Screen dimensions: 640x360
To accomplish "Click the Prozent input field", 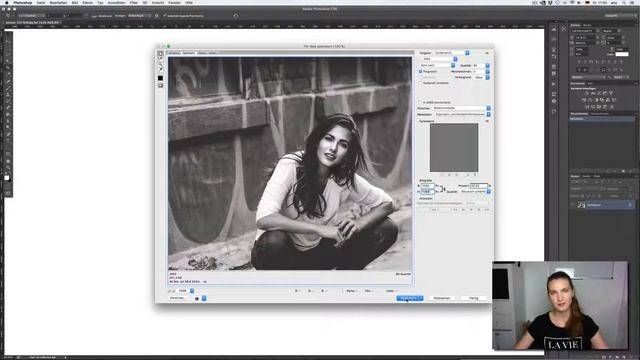I will click(x=479, y=186).
